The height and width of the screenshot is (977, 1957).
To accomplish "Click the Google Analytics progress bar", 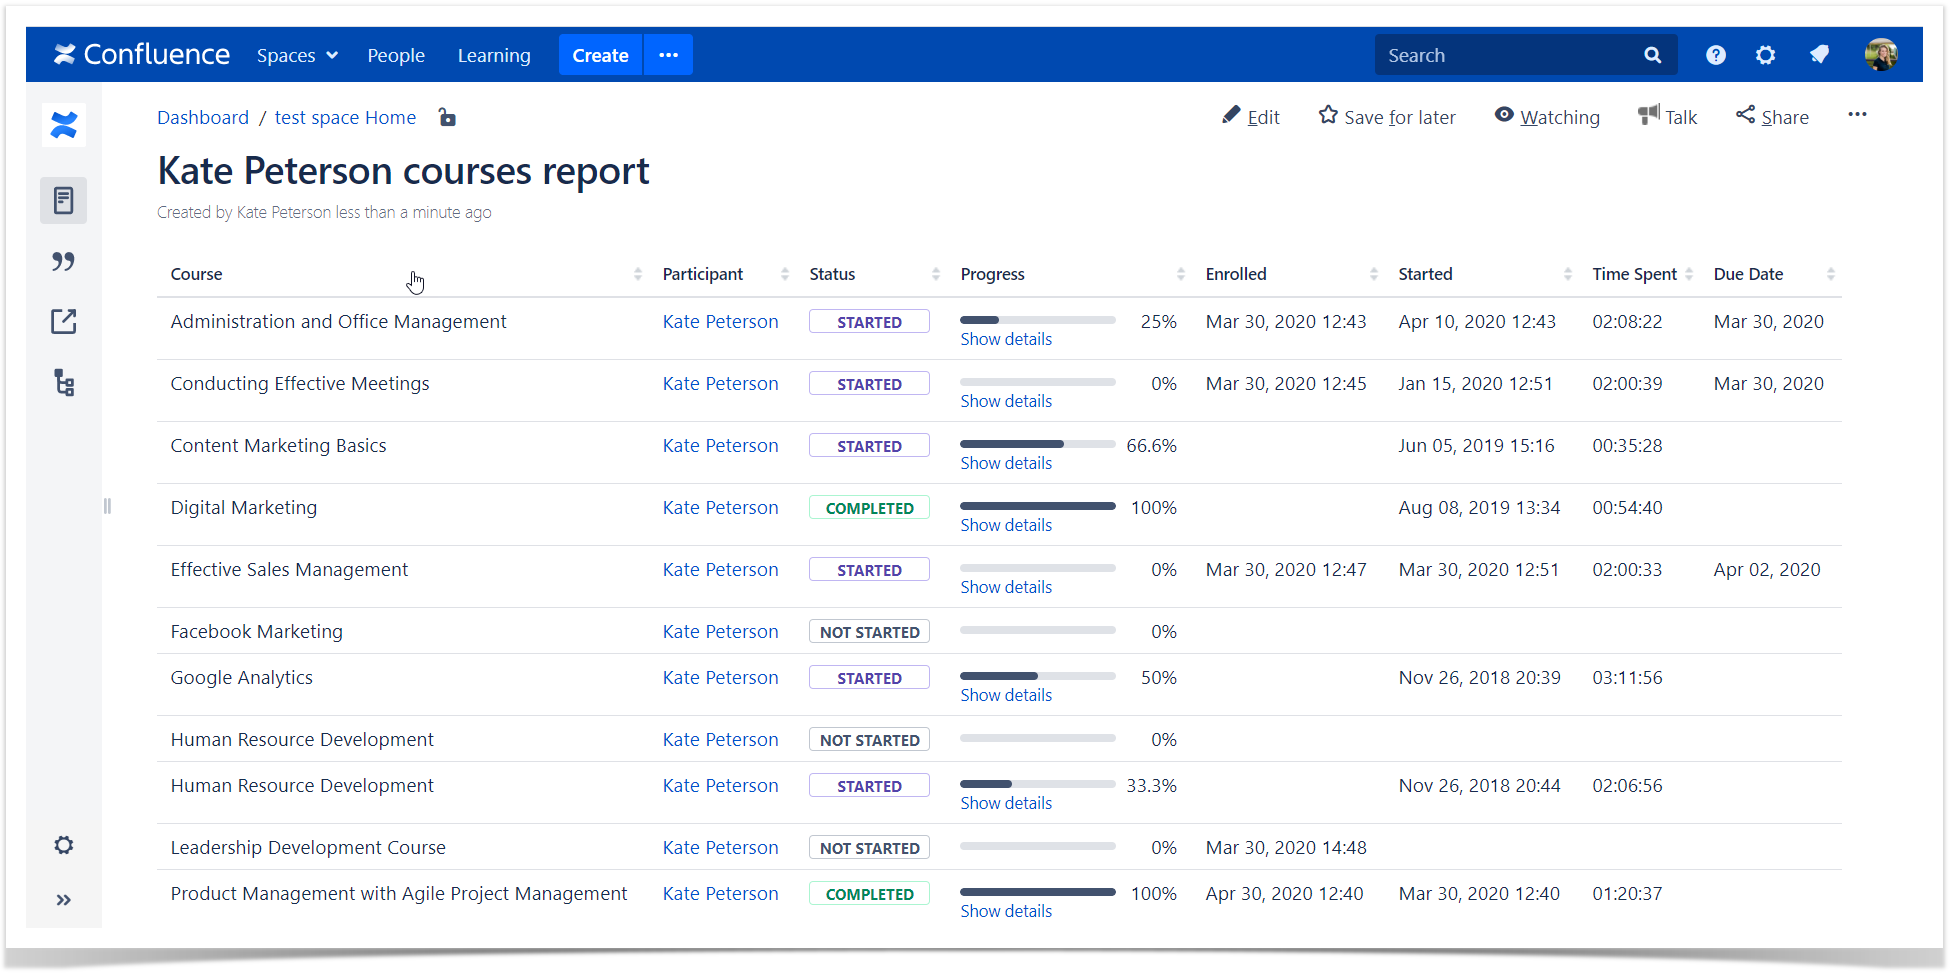I will click(1037, 676).
